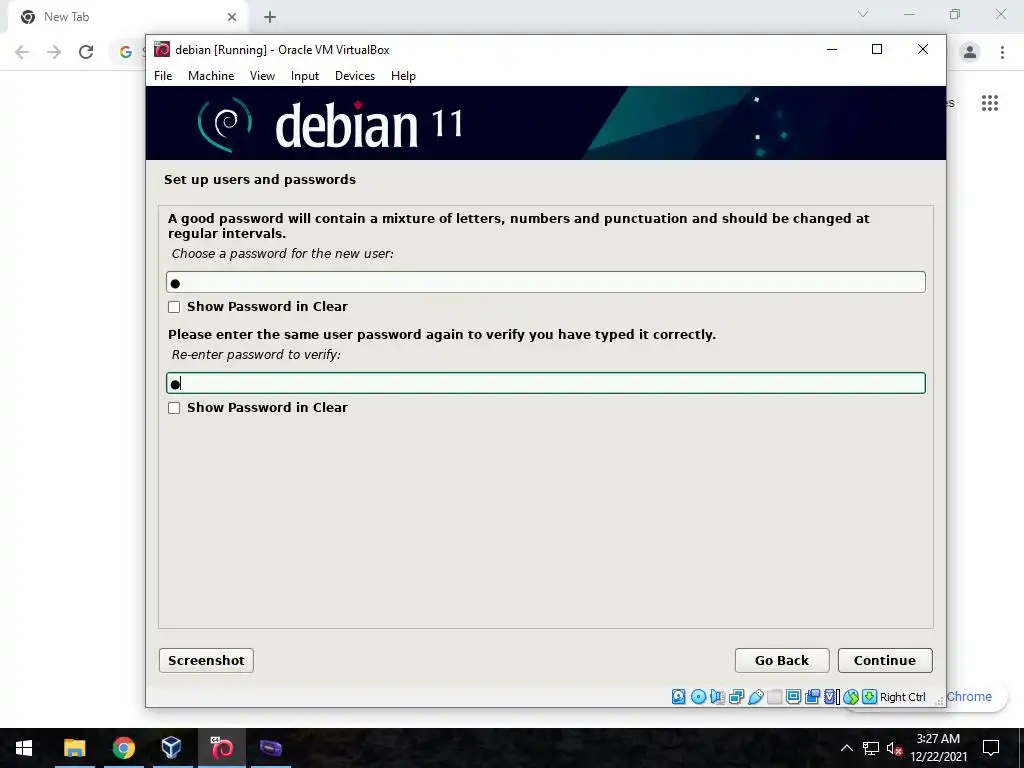Click the hard disk activity indicator icon

point(679,697)
